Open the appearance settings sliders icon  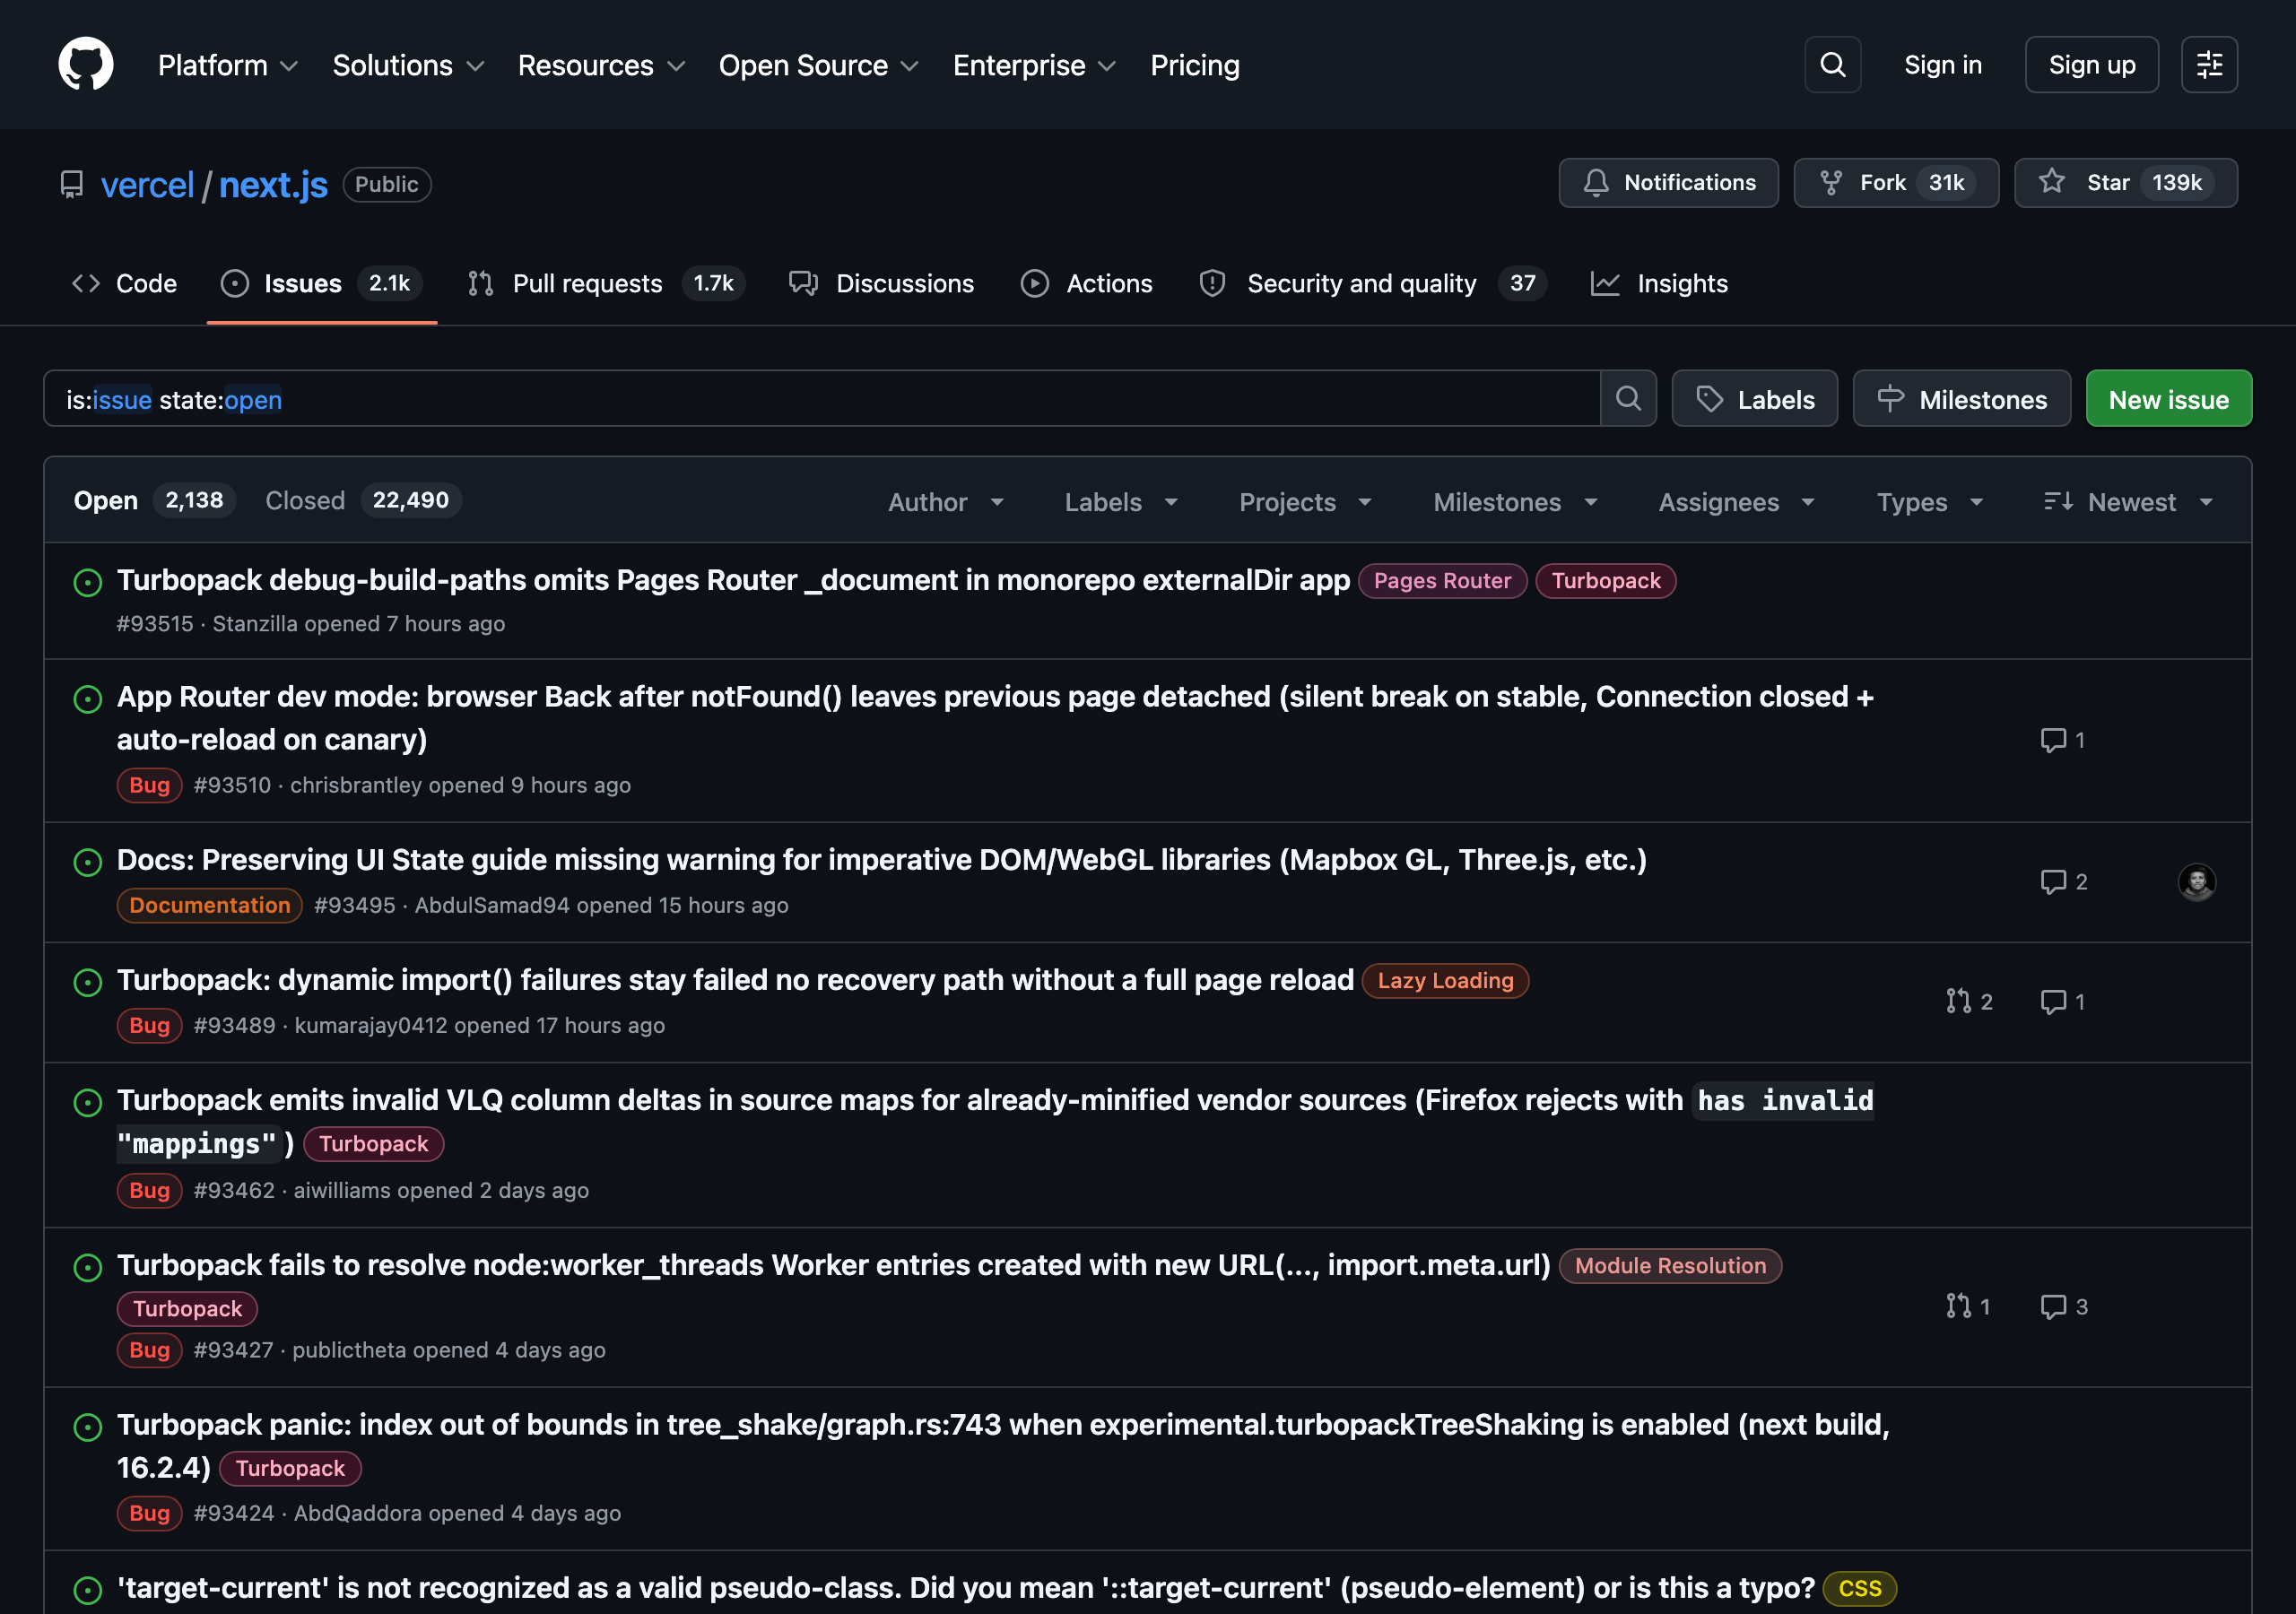[x=2209, y=65]
